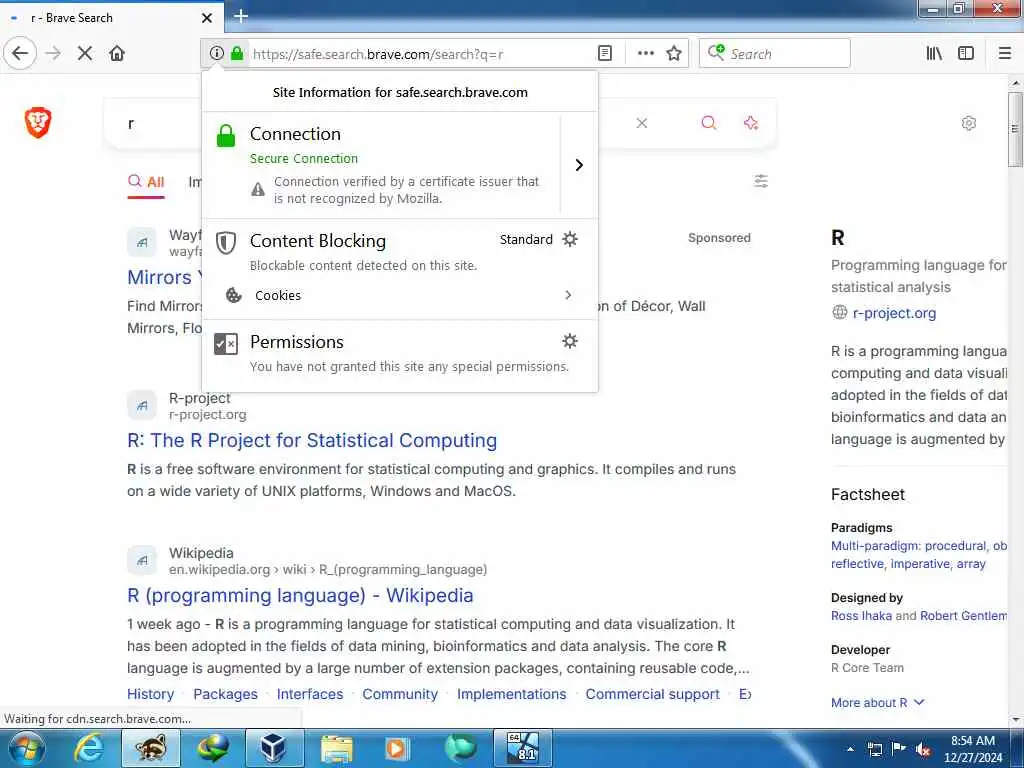Click the taskbar clock showing 8:54 AM

coord(972,749)
